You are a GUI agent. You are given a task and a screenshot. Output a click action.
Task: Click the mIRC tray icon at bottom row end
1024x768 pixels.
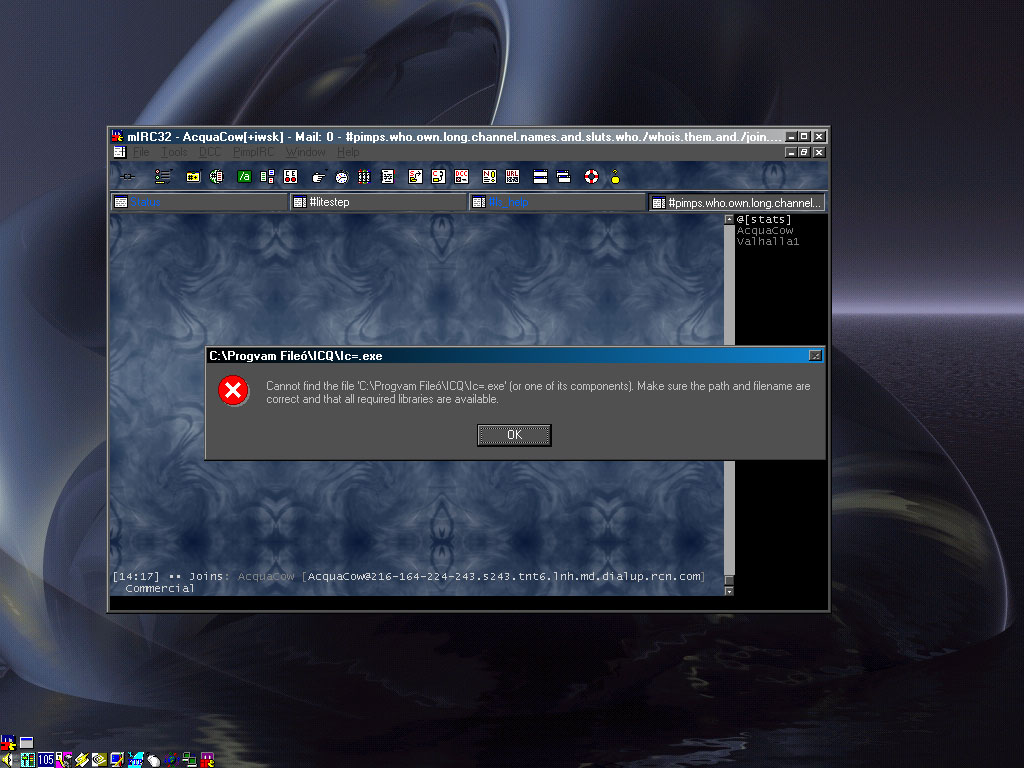(x=207, y=760)
